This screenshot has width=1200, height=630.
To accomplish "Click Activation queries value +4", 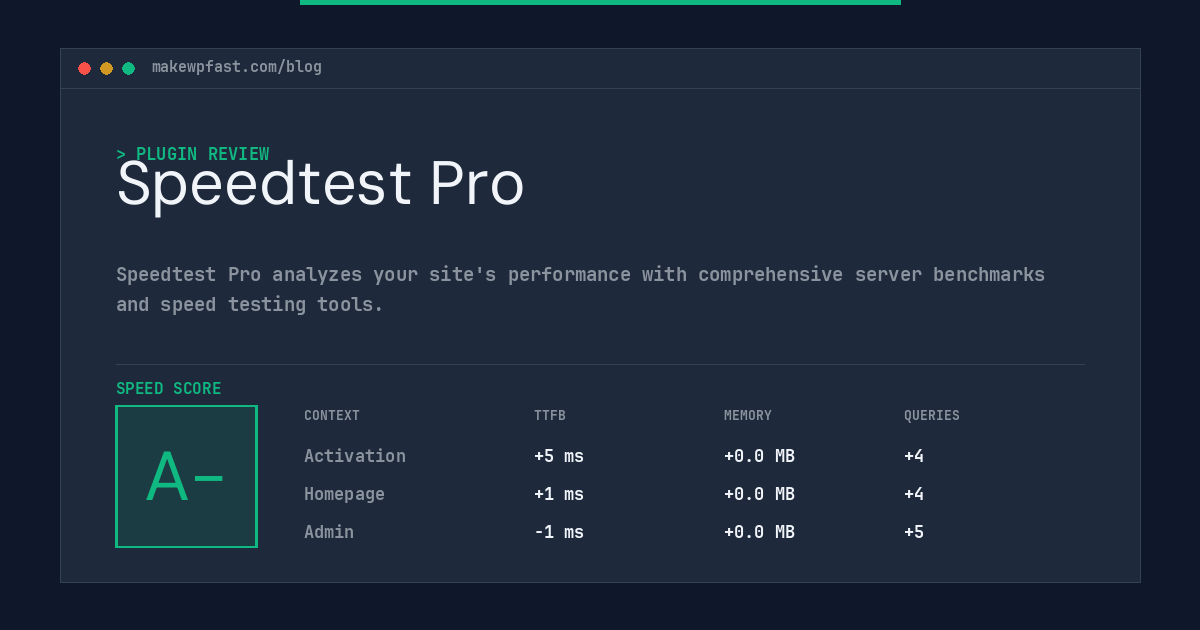I will click(x=914, y=456).
